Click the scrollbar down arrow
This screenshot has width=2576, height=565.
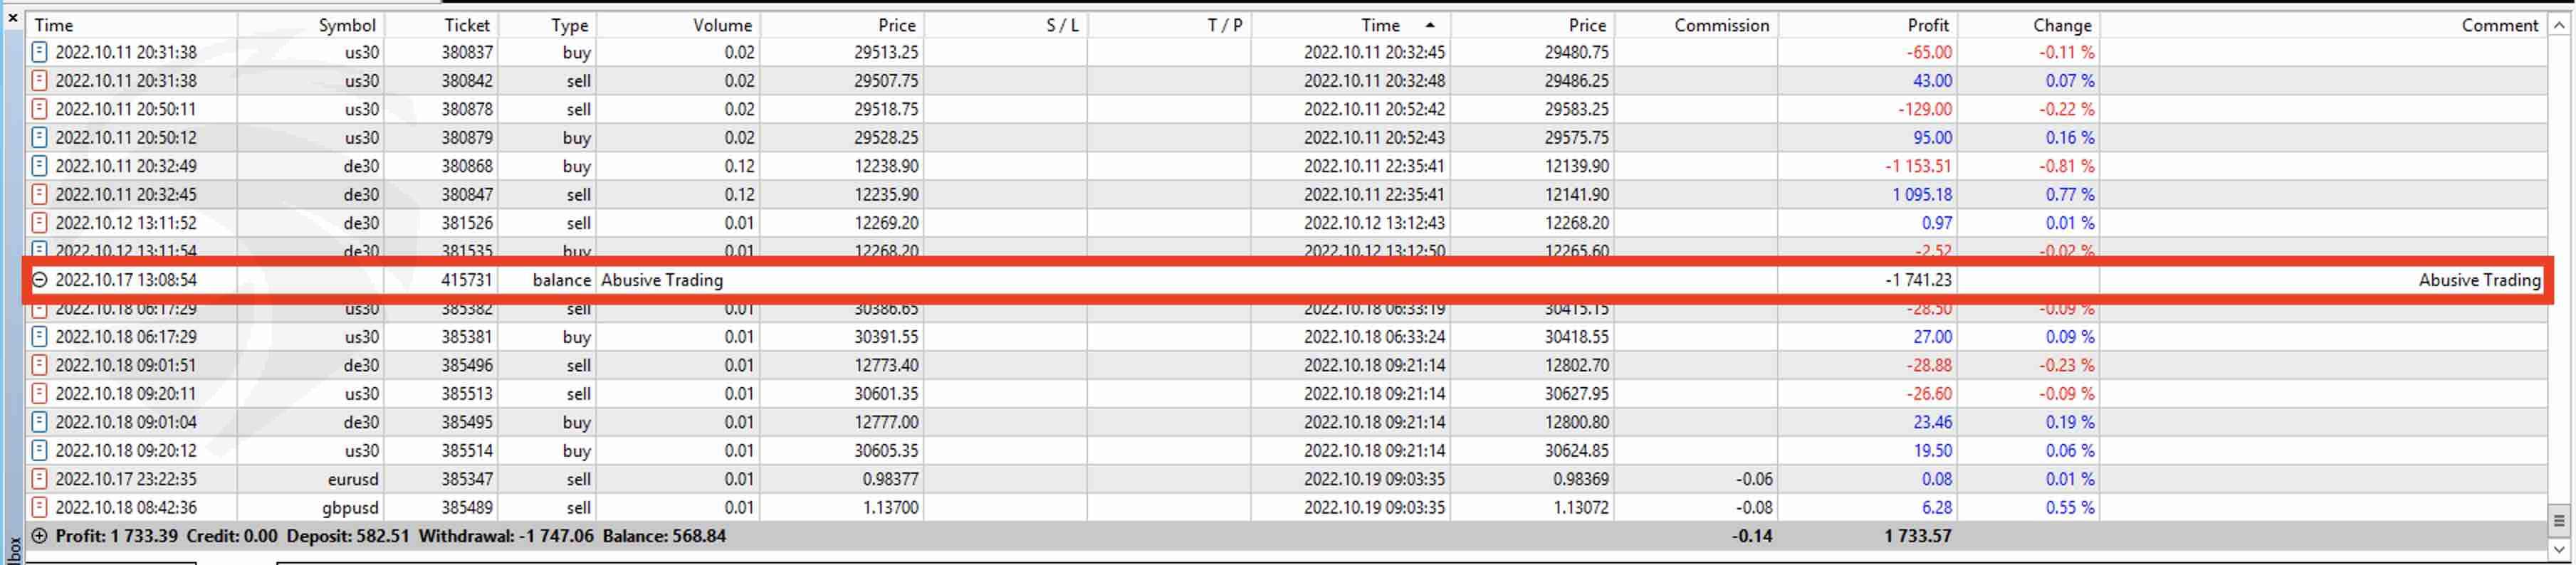click(2559, 549)
